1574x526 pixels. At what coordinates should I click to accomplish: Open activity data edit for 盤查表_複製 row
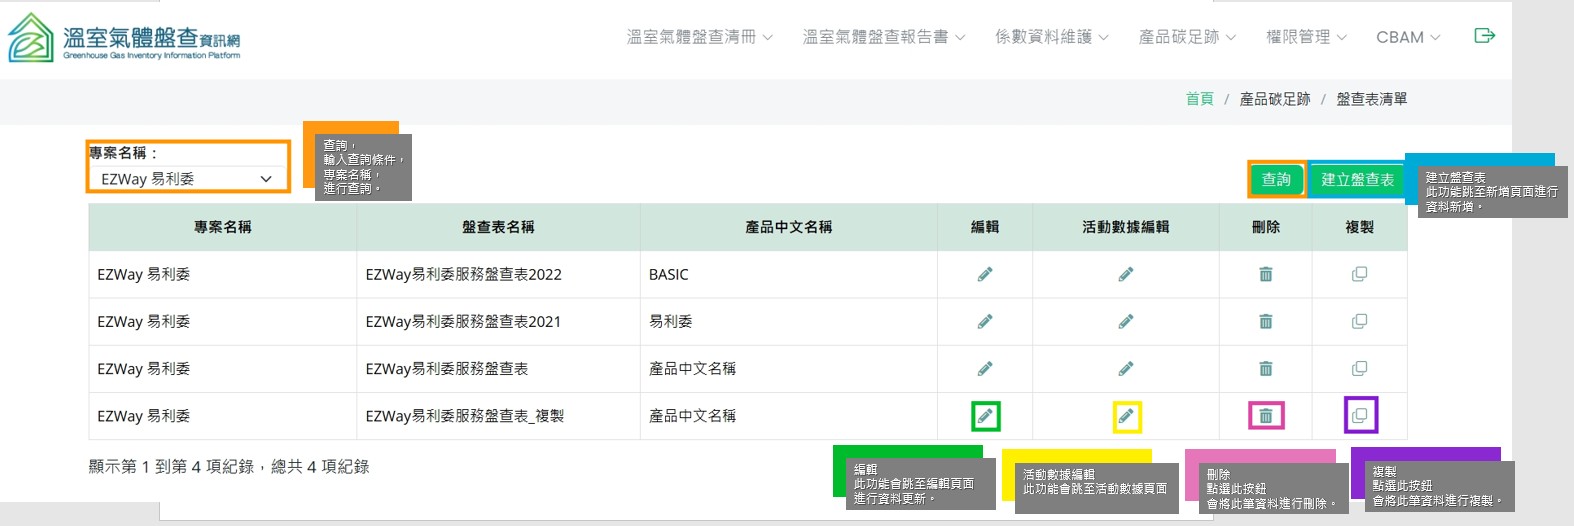(x=1126, y=416)
